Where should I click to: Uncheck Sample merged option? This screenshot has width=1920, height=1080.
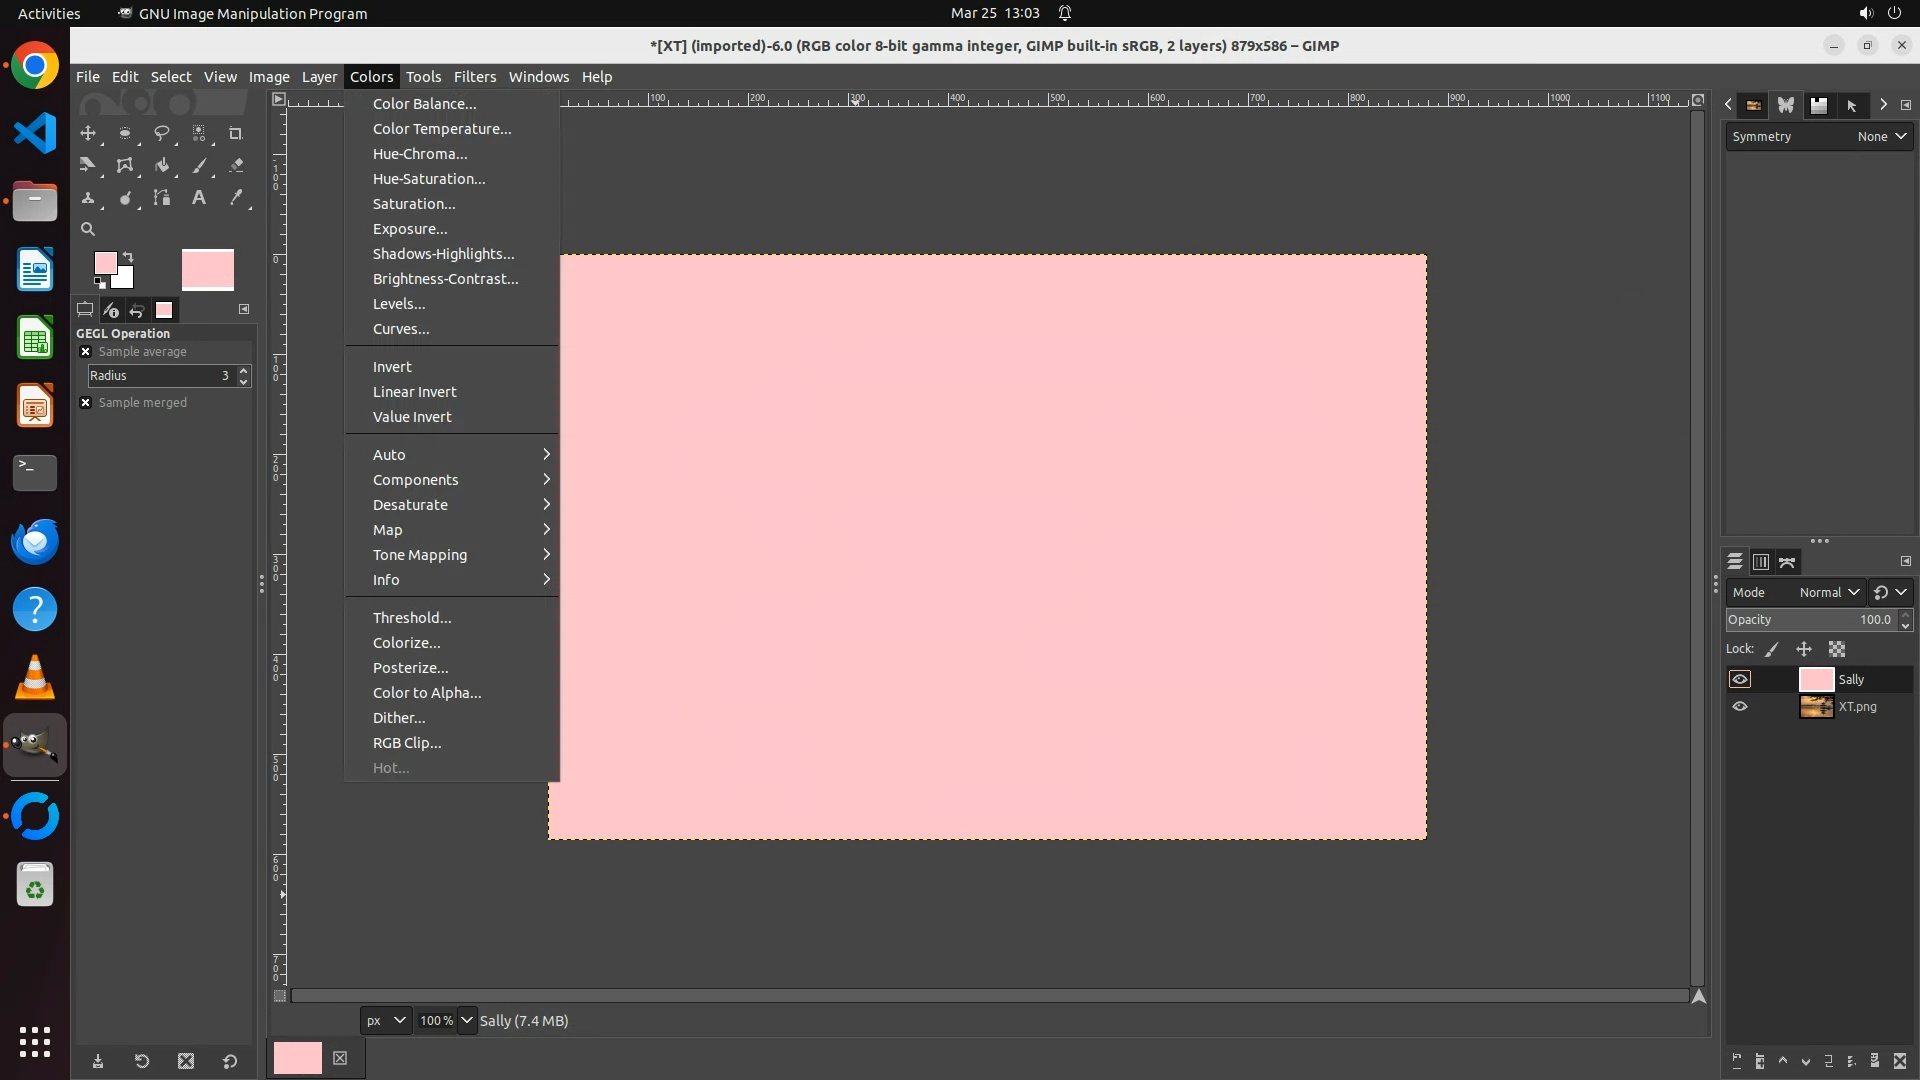pos(86,402)
